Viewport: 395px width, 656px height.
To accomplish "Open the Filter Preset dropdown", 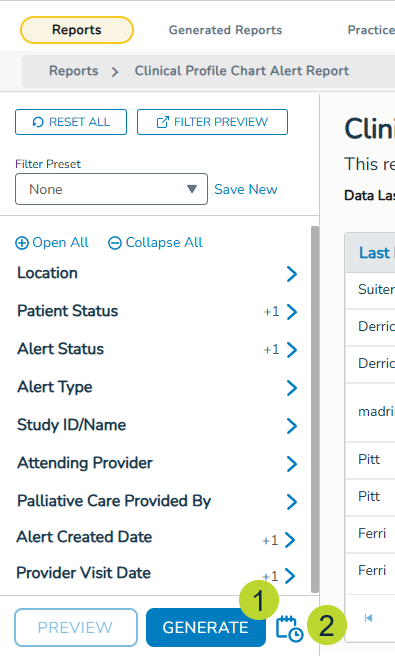I will click(x=111, y=189).
